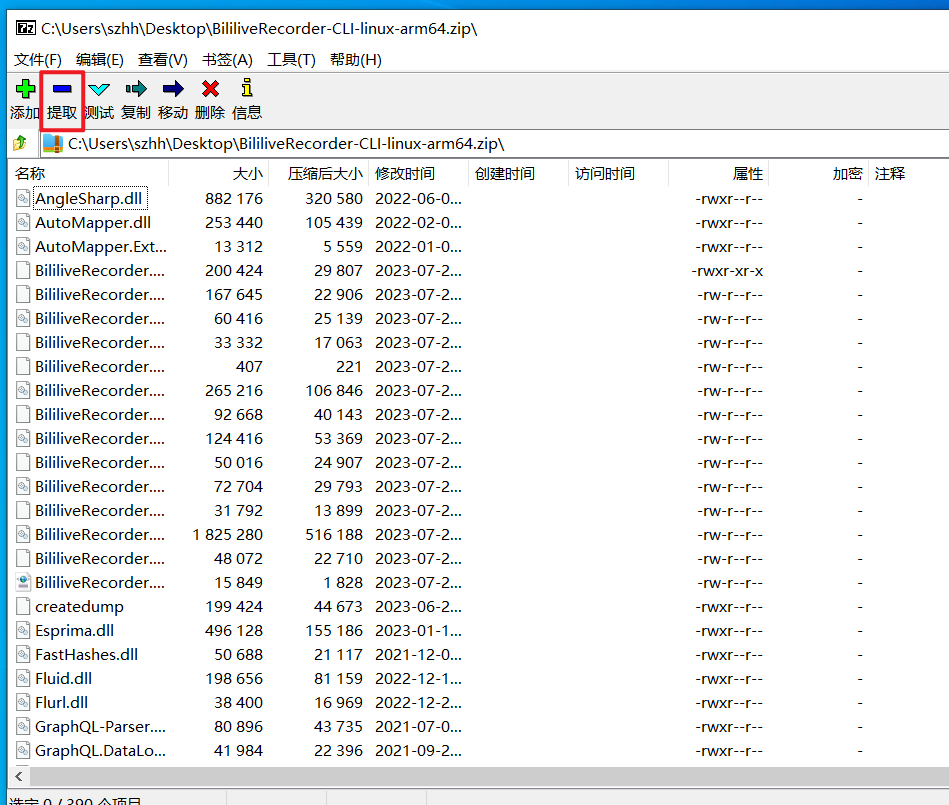Click the green Add (添加) toolbar icon
This screenshot has height=805, width=949.
coord(25,89)
